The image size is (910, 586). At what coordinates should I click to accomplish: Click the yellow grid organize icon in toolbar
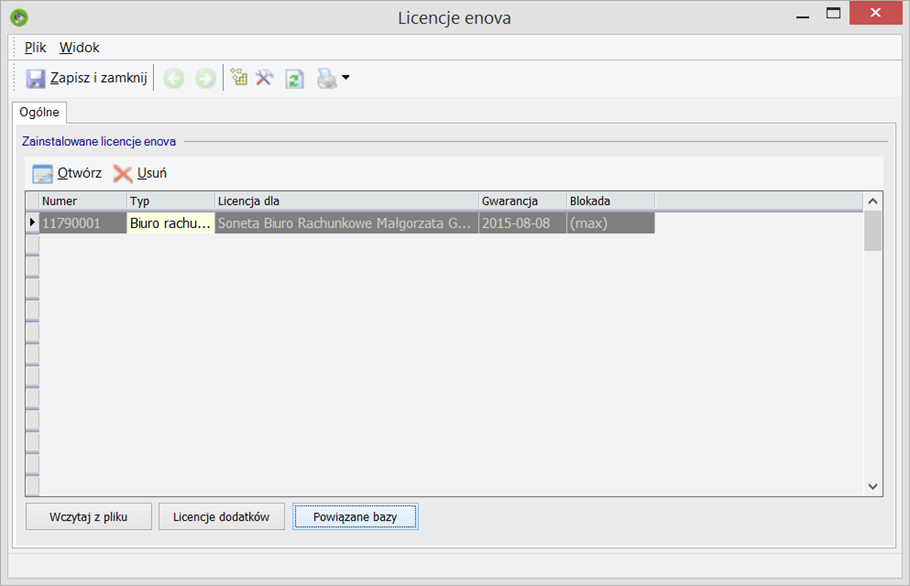click(x=239, y=77)
